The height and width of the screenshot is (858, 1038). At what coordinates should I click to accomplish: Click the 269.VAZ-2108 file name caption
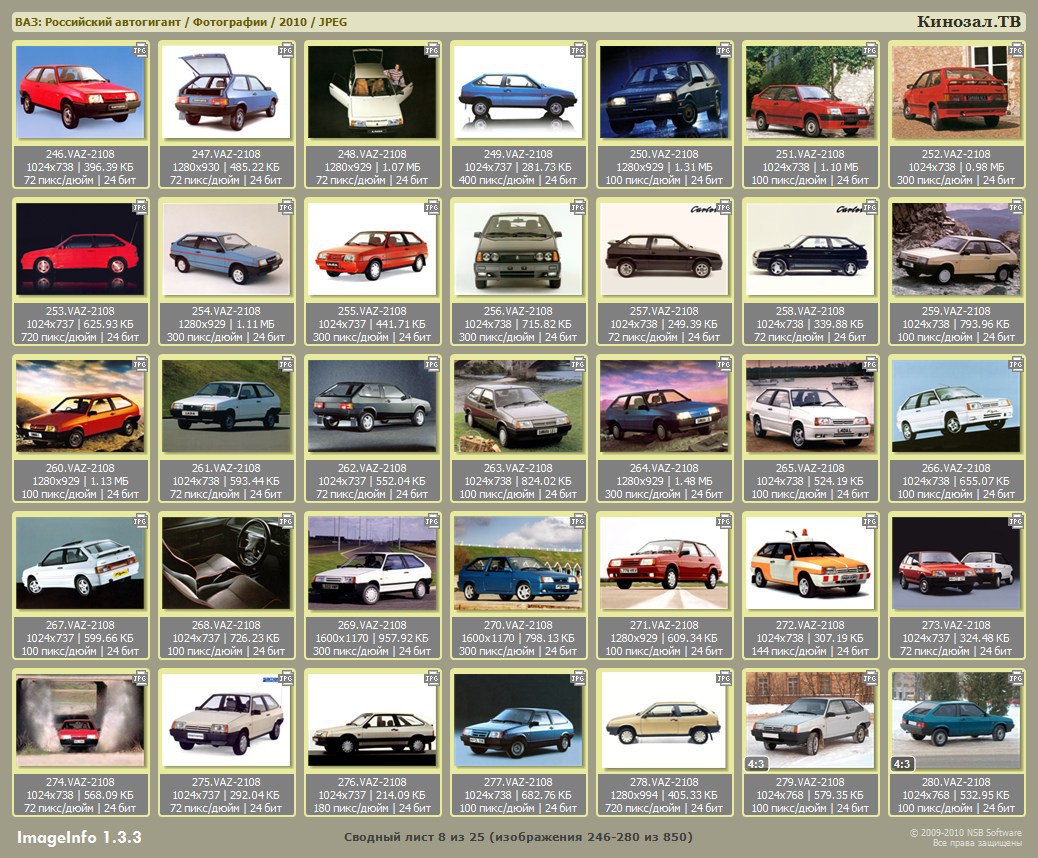tap(372, 625)
